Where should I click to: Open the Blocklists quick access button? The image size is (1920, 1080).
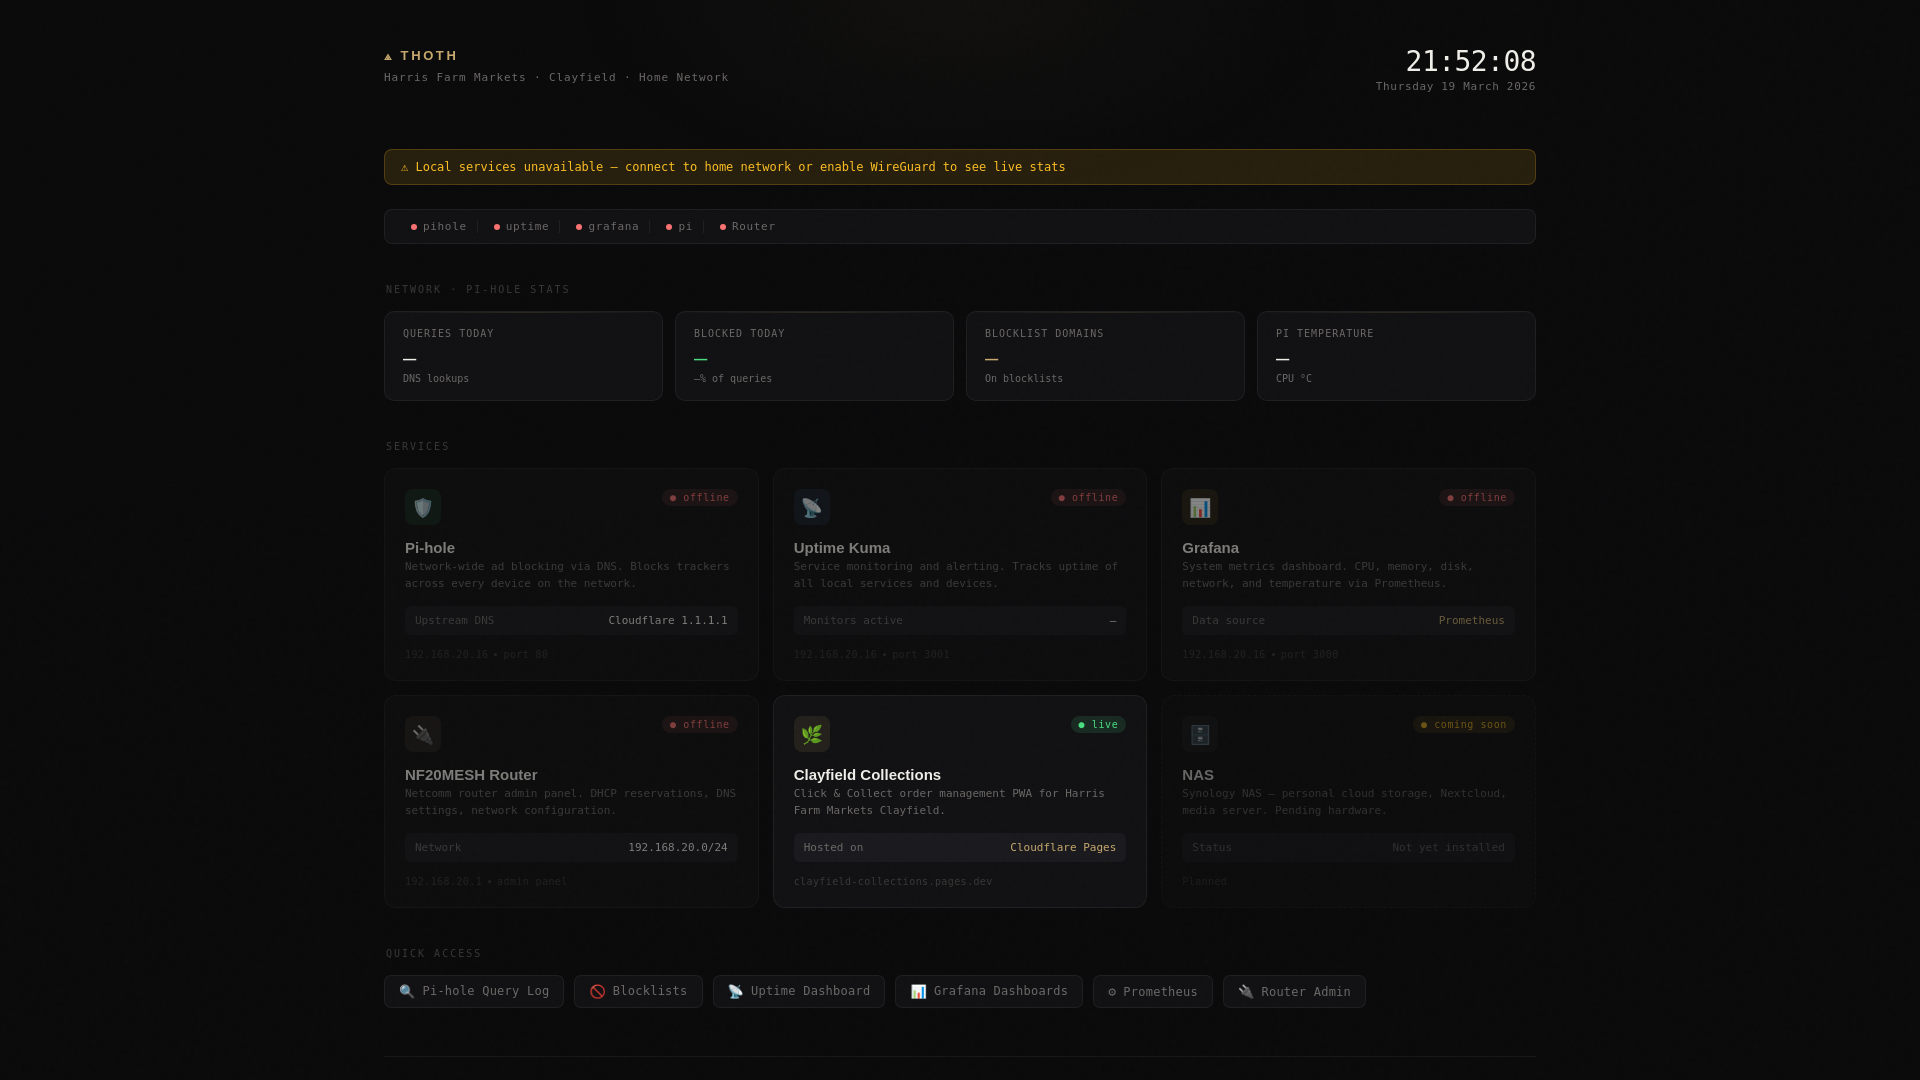pos(638,991)
